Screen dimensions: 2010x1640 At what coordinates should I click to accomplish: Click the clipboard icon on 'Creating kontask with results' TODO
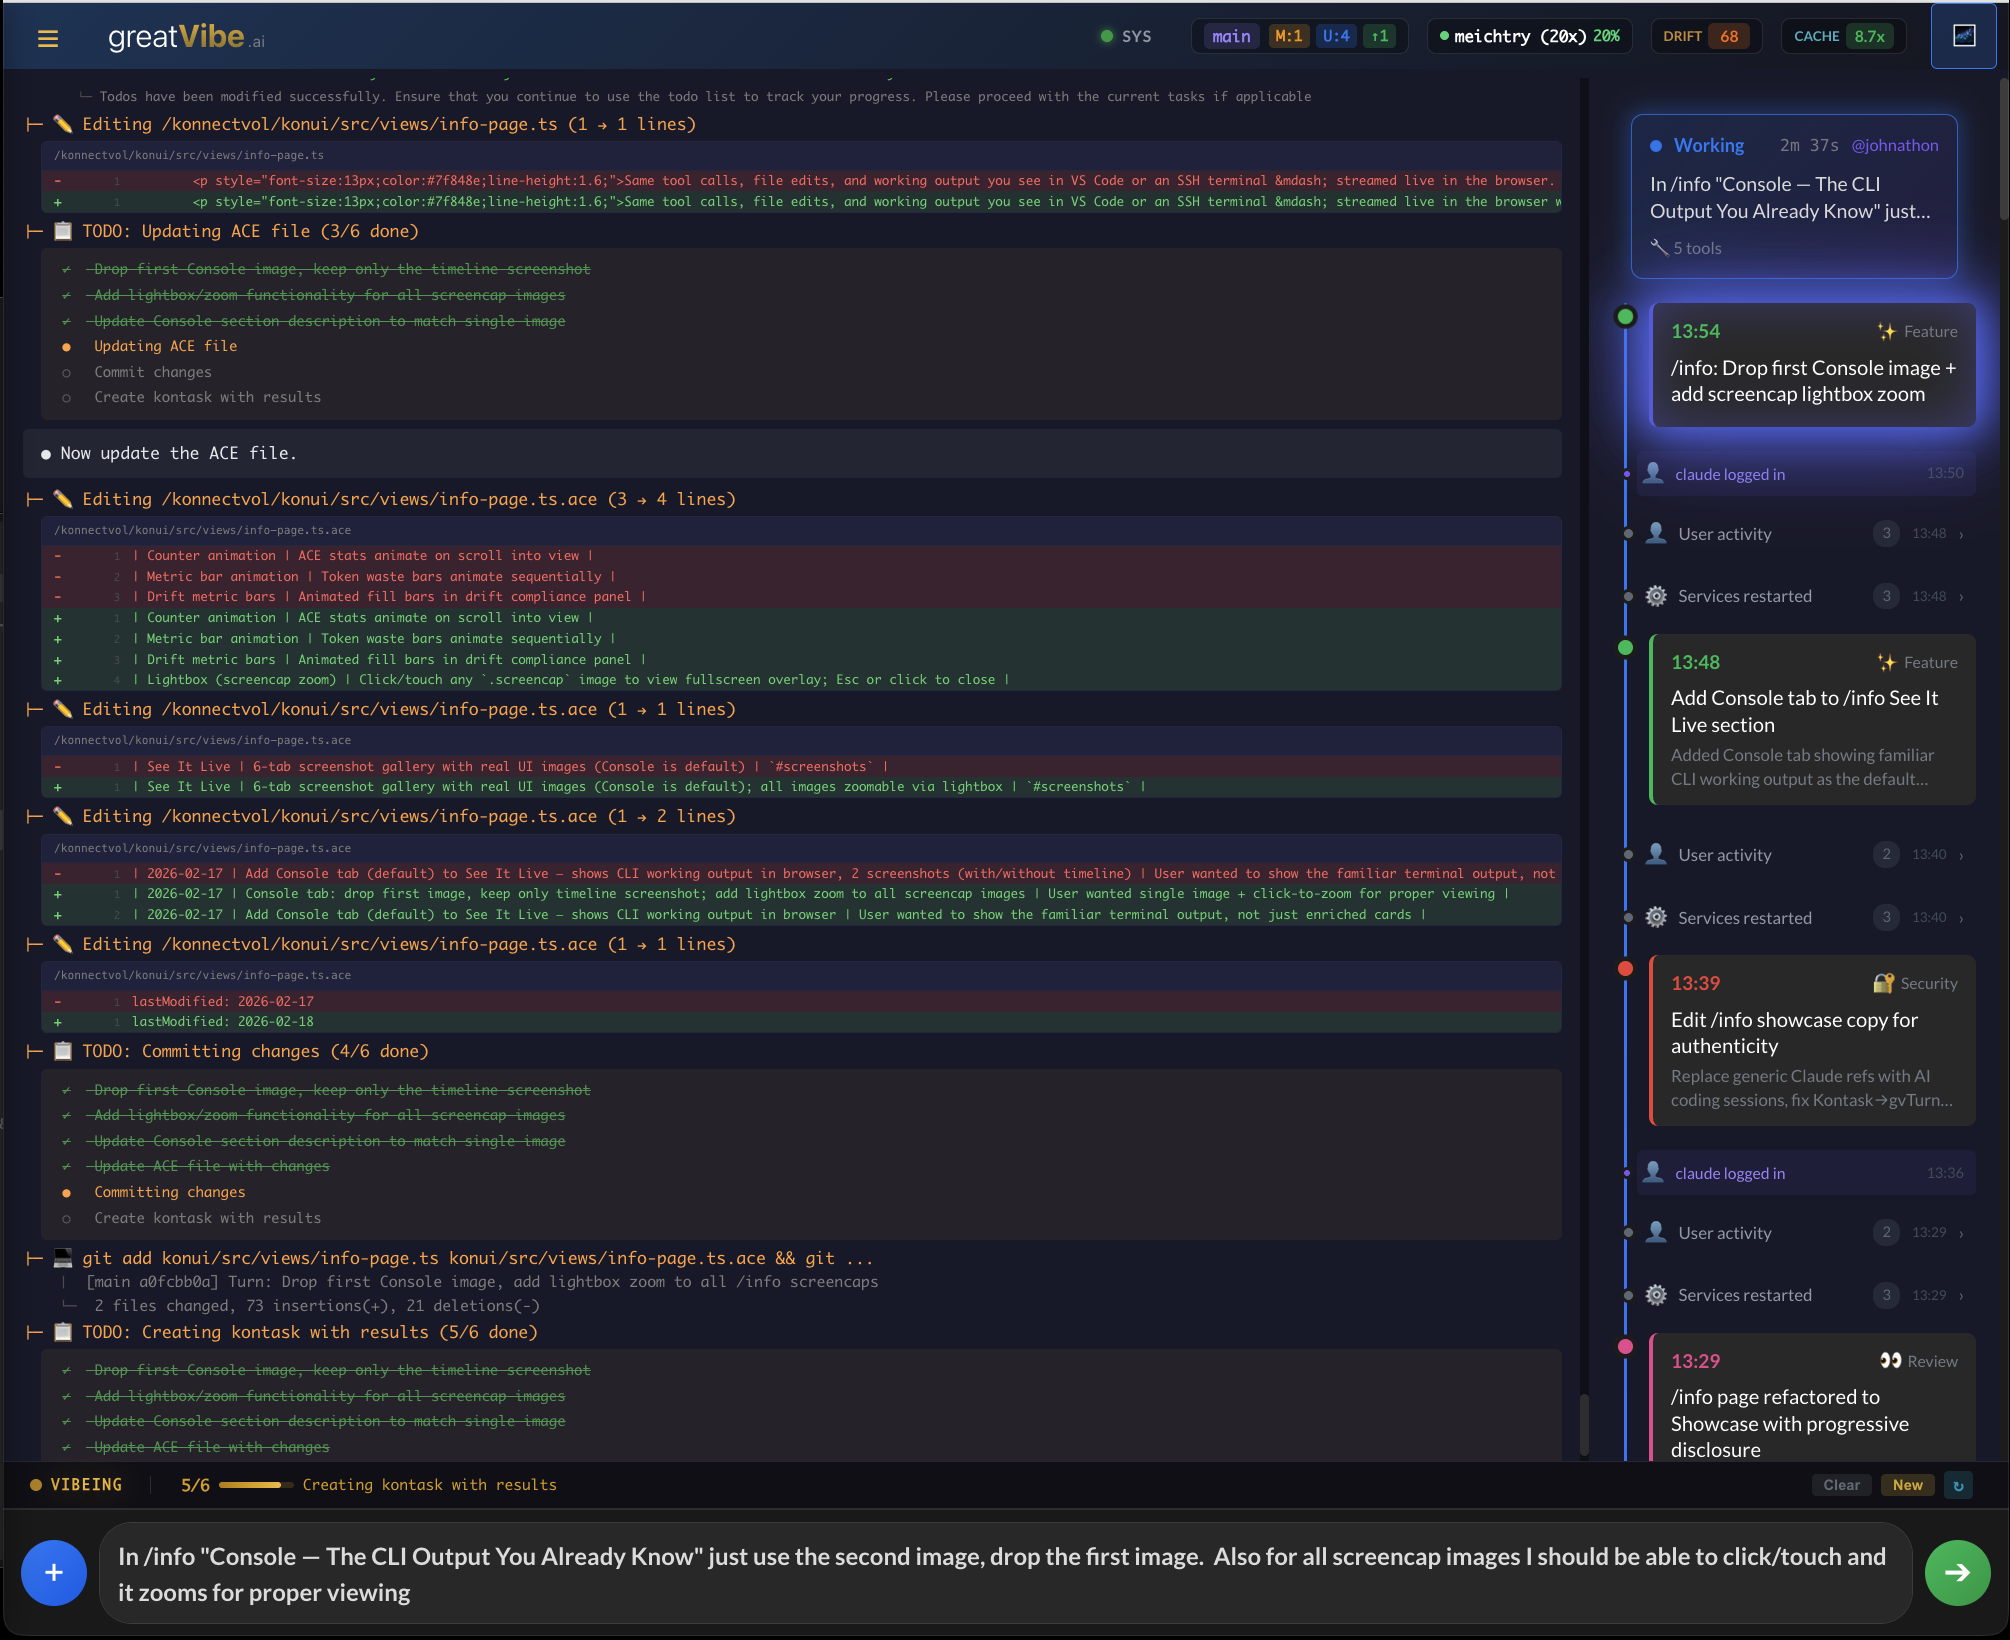(x=62, y=1331)
